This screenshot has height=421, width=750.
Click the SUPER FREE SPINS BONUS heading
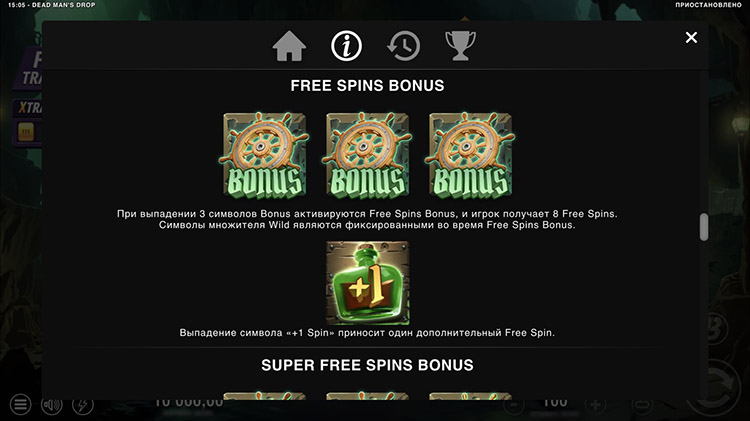click(367, 365)
